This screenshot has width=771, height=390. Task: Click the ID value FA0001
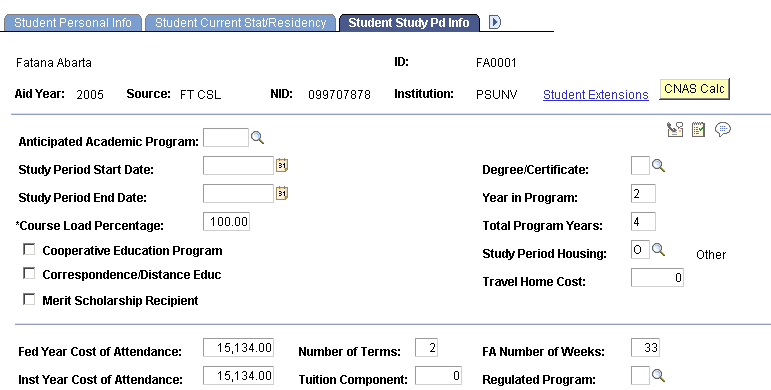496,63
